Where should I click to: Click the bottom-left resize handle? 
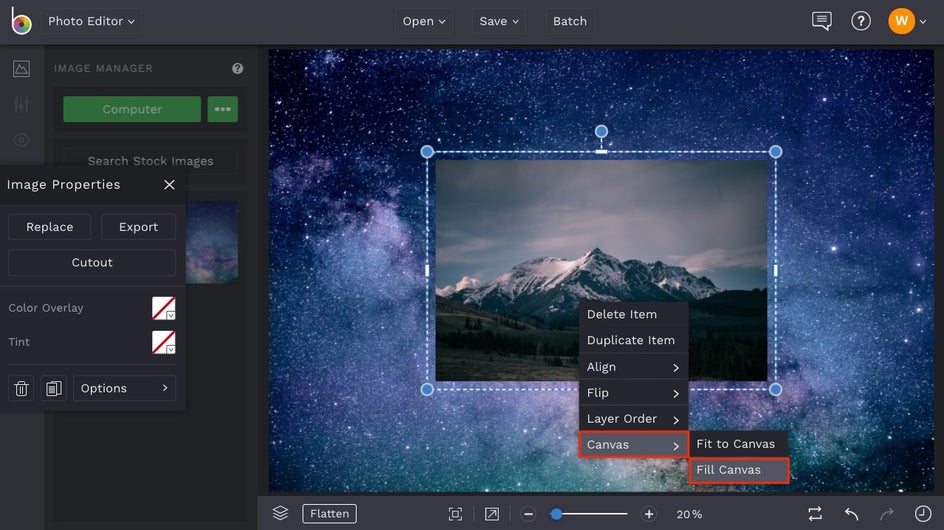click(427, 390)
